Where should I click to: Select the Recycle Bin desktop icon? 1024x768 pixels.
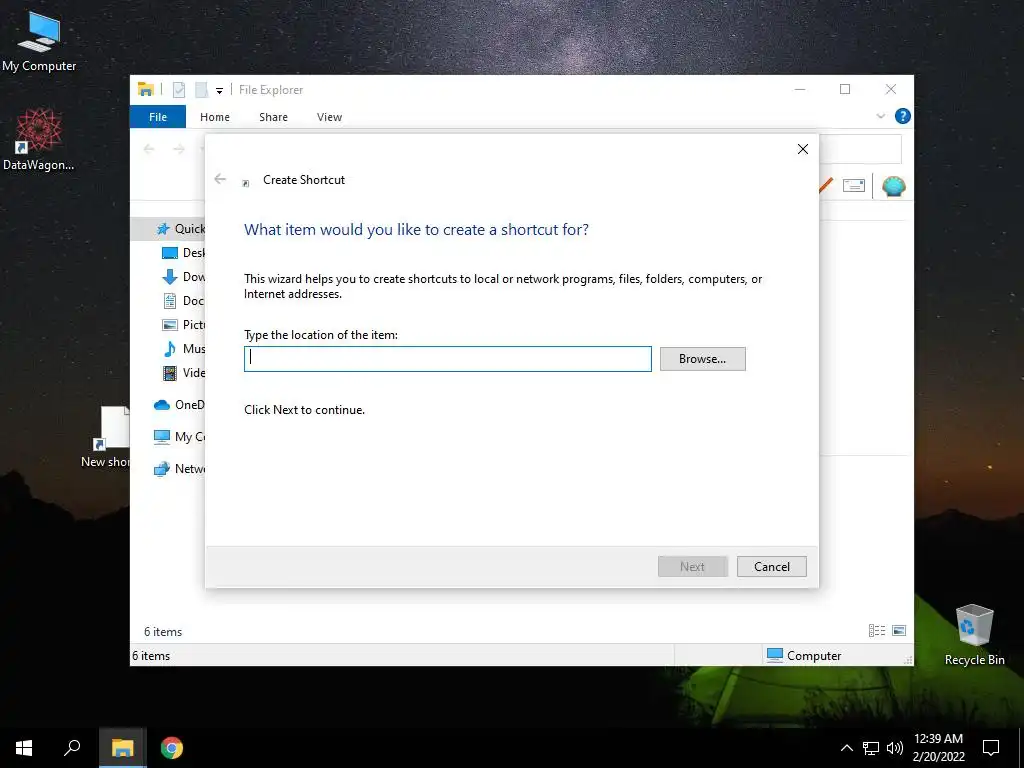[x=974, y=635]
